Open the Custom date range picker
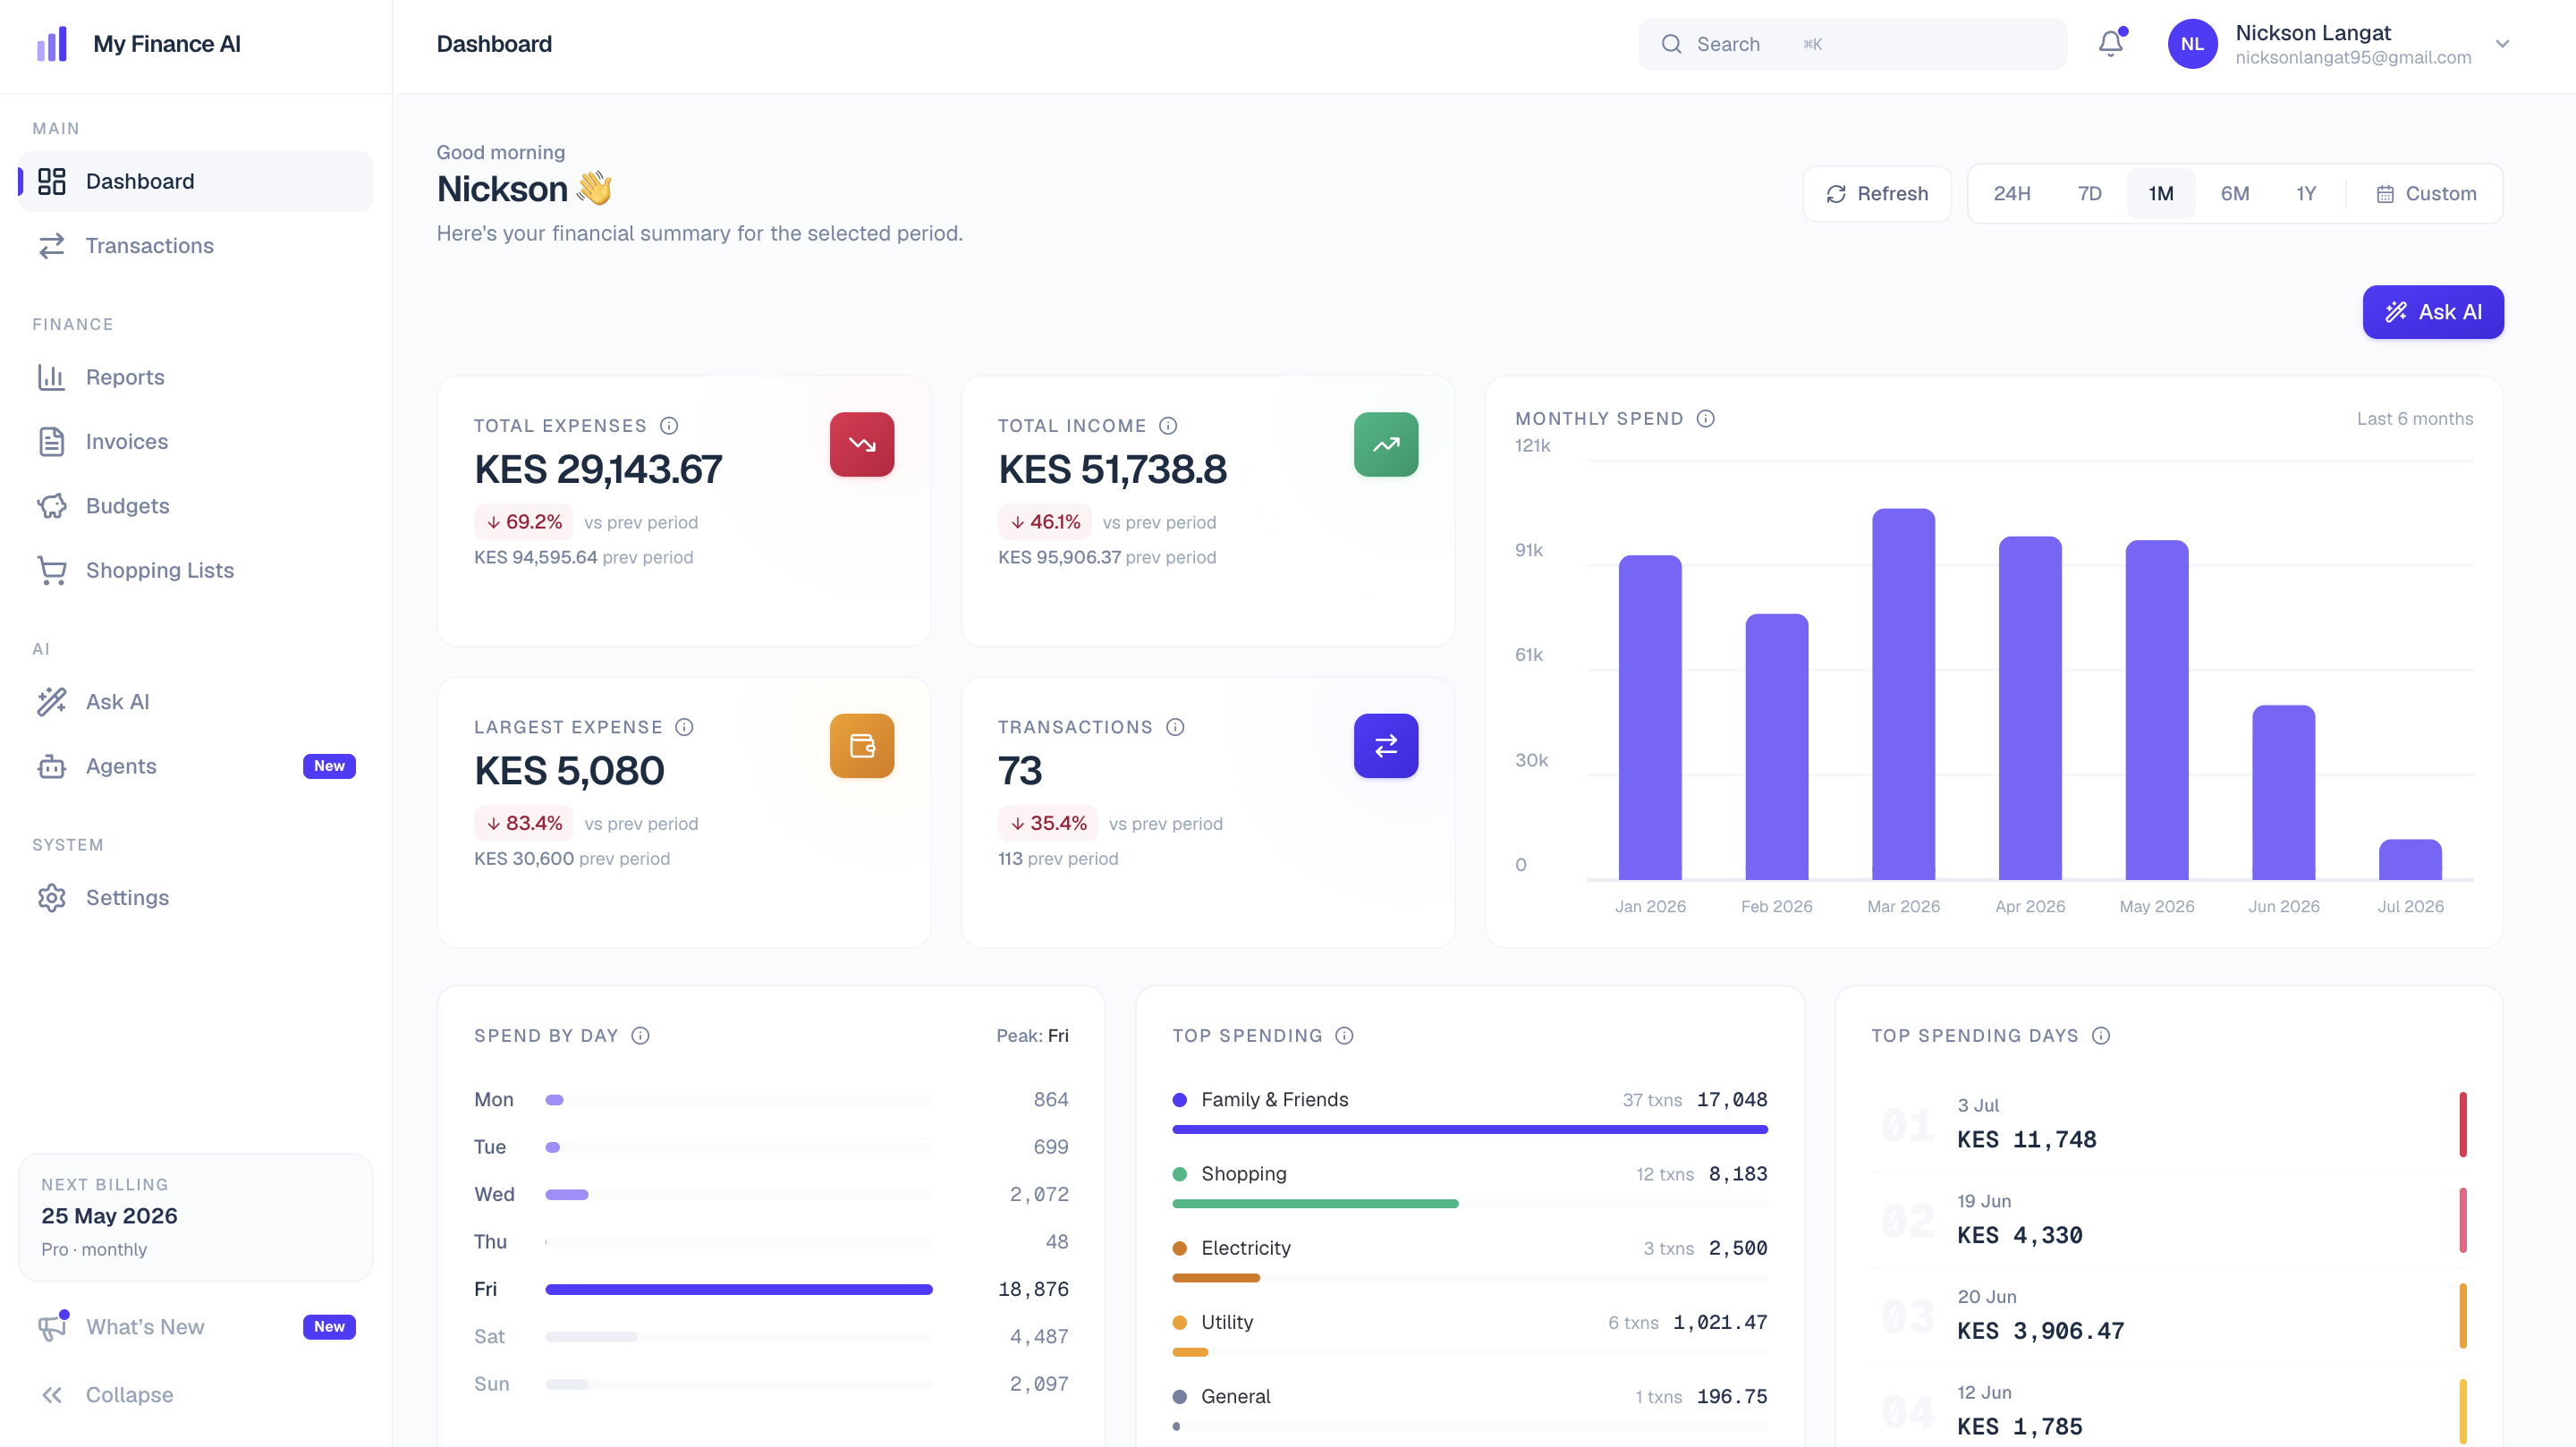This screenshot has height=1447, width=2576. (x=2426, y=194)
